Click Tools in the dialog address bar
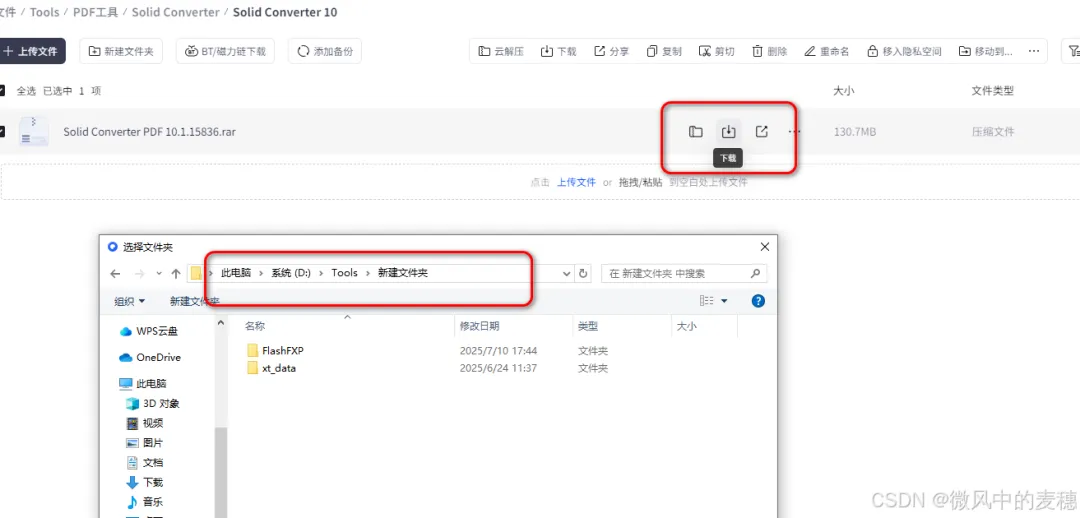This screenshot has height=518, width=1080. click(x=344, y=273)
